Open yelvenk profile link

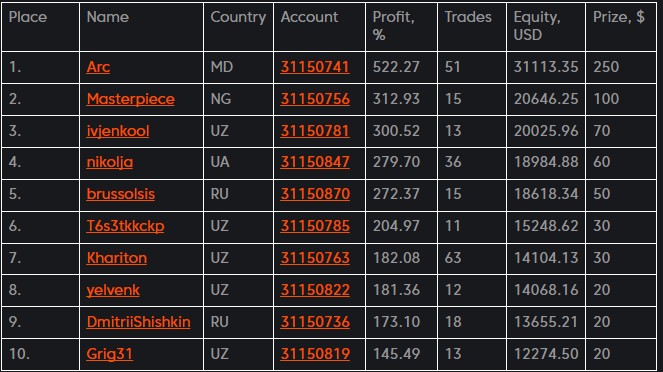[112, 290]
